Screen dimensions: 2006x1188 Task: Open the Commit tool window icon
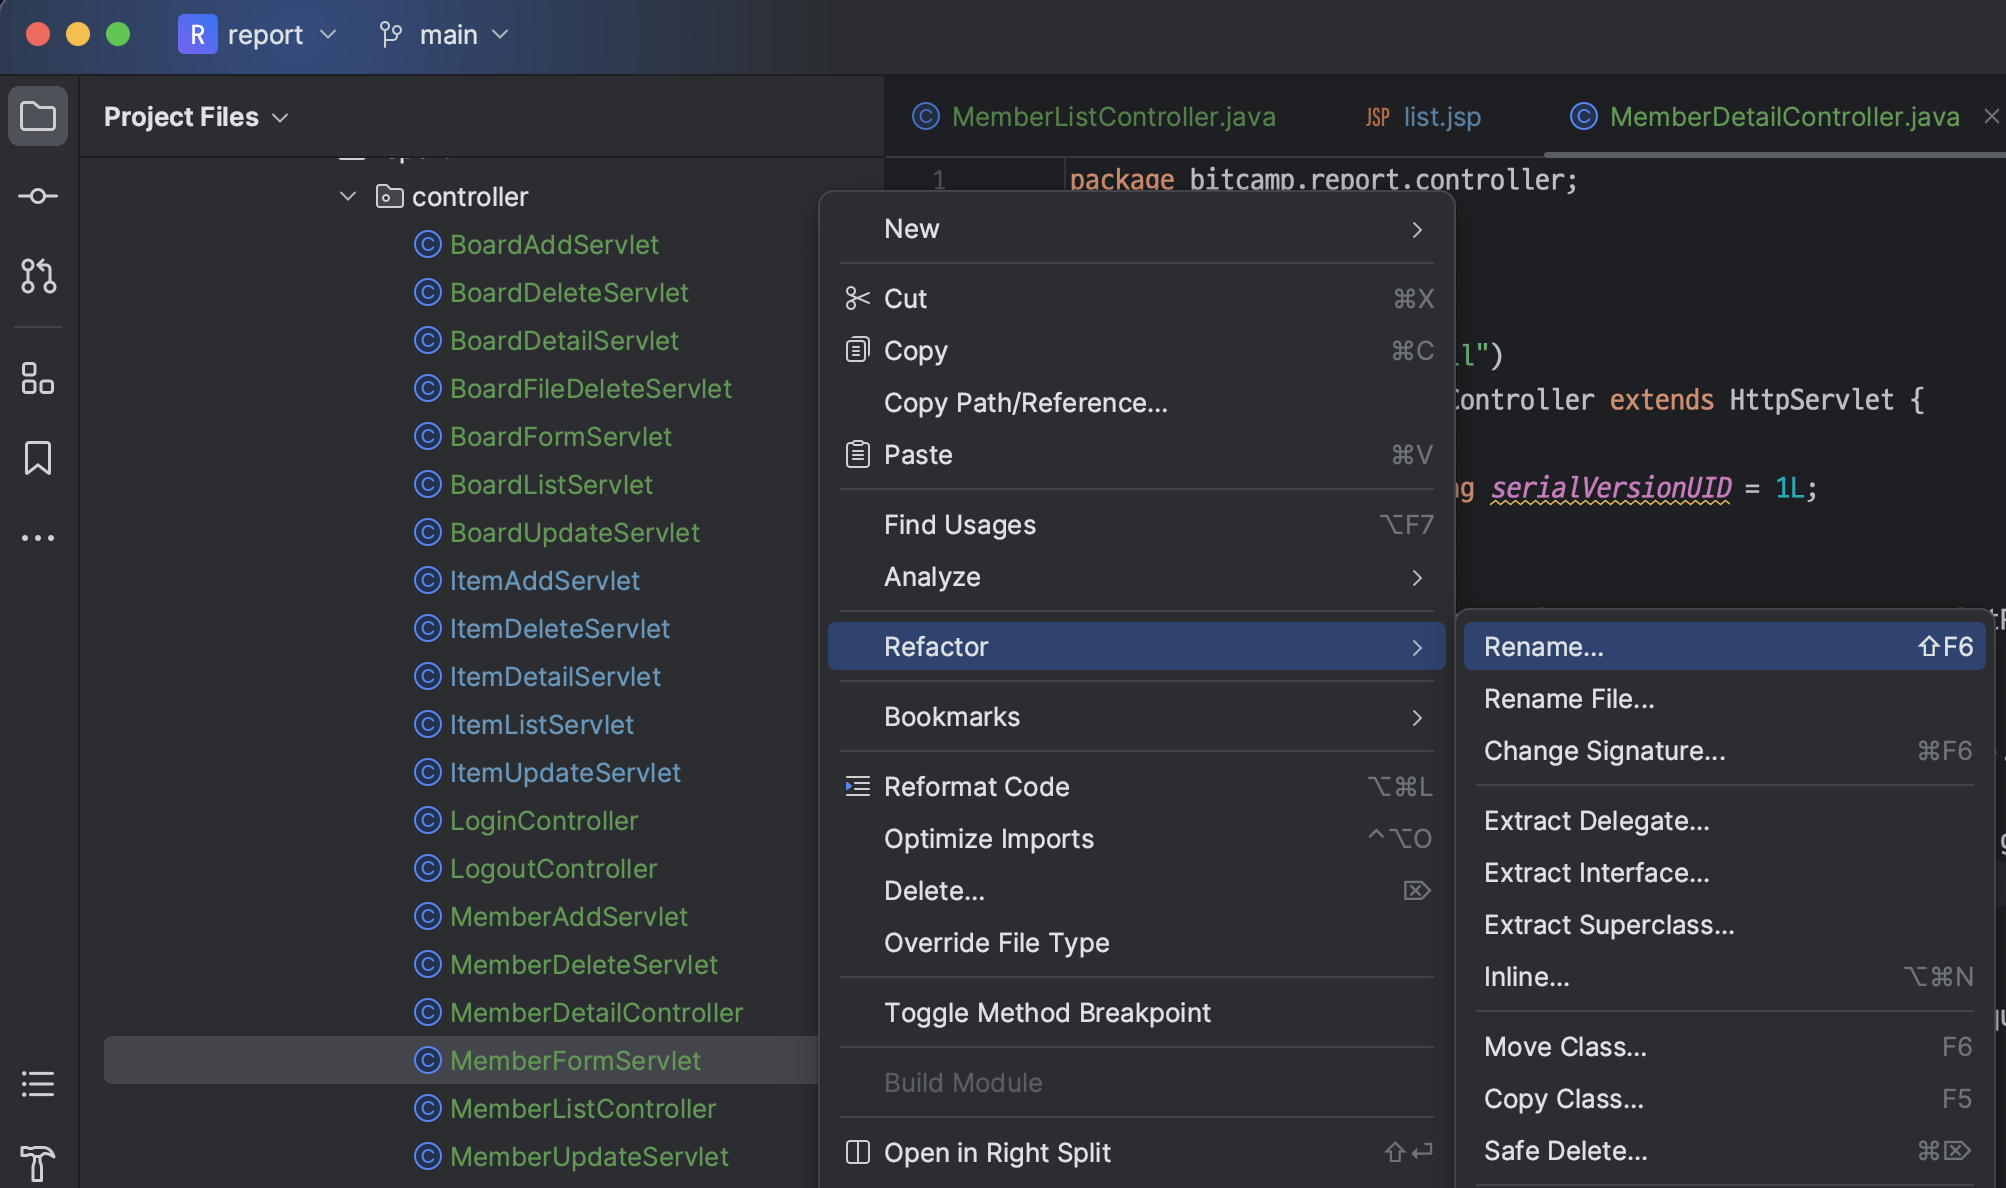[38, 196]
